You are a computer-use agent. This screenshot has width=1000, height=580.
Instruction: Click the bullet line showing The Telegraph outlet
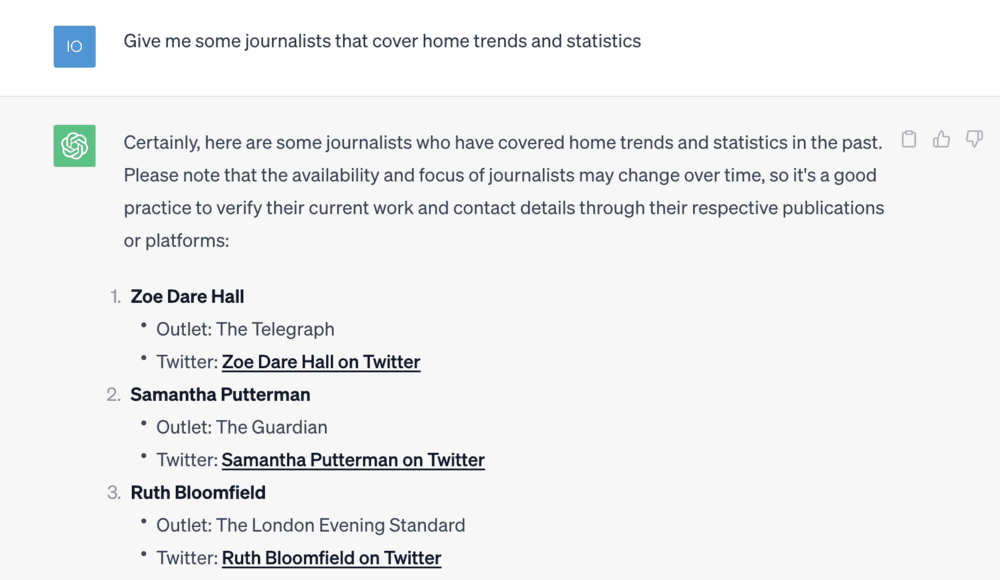245,329
